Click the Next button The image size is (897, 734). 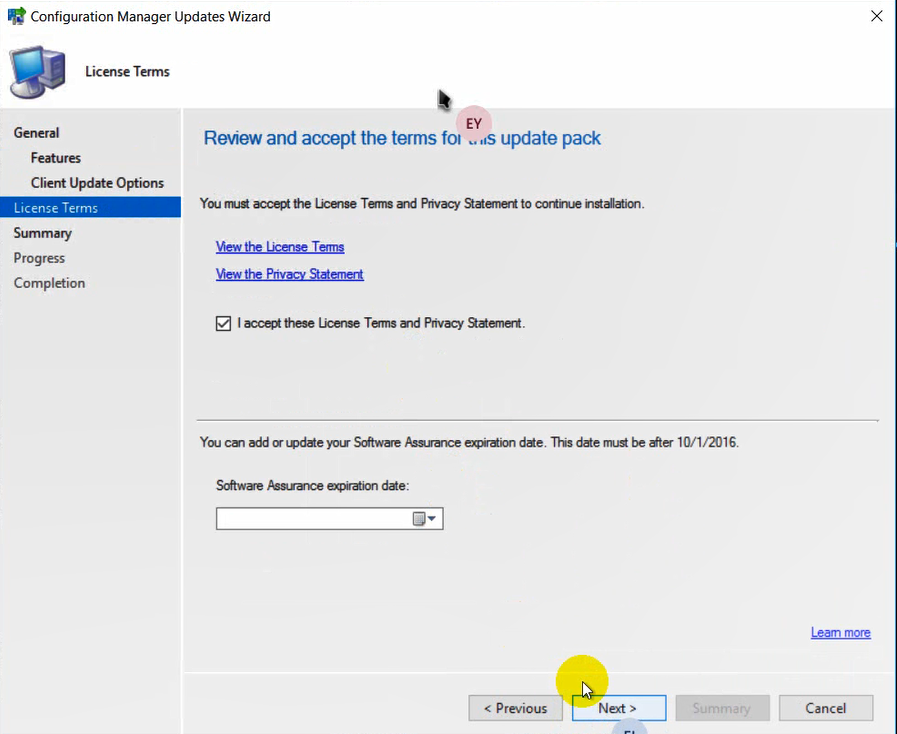coord(619,708)
